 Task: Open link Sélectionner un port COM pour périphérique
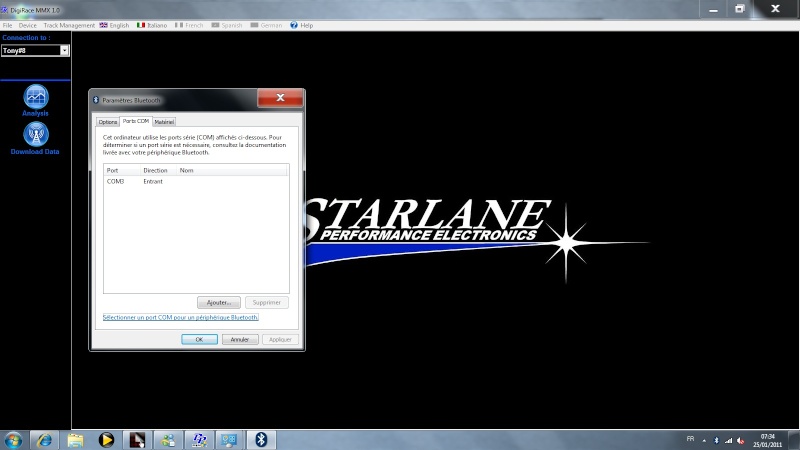[181, 317]
